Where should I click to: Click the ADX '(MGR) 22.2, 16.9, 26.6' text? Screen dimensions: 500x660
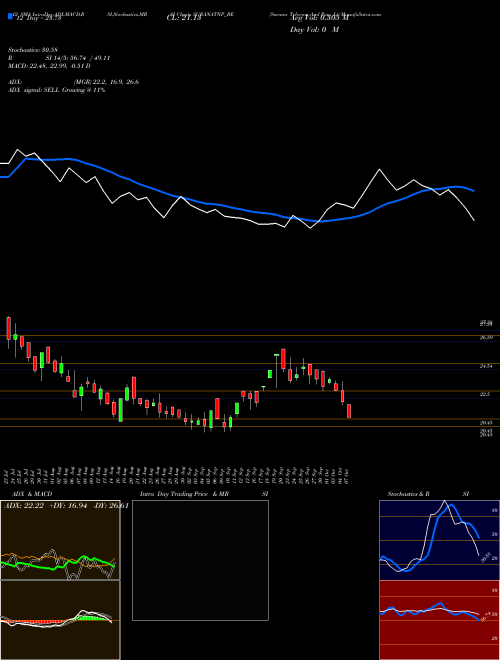point(106,82)
